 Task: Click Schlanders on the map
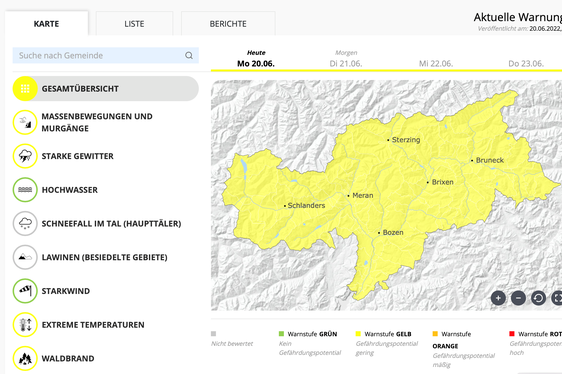click(306, 205)
